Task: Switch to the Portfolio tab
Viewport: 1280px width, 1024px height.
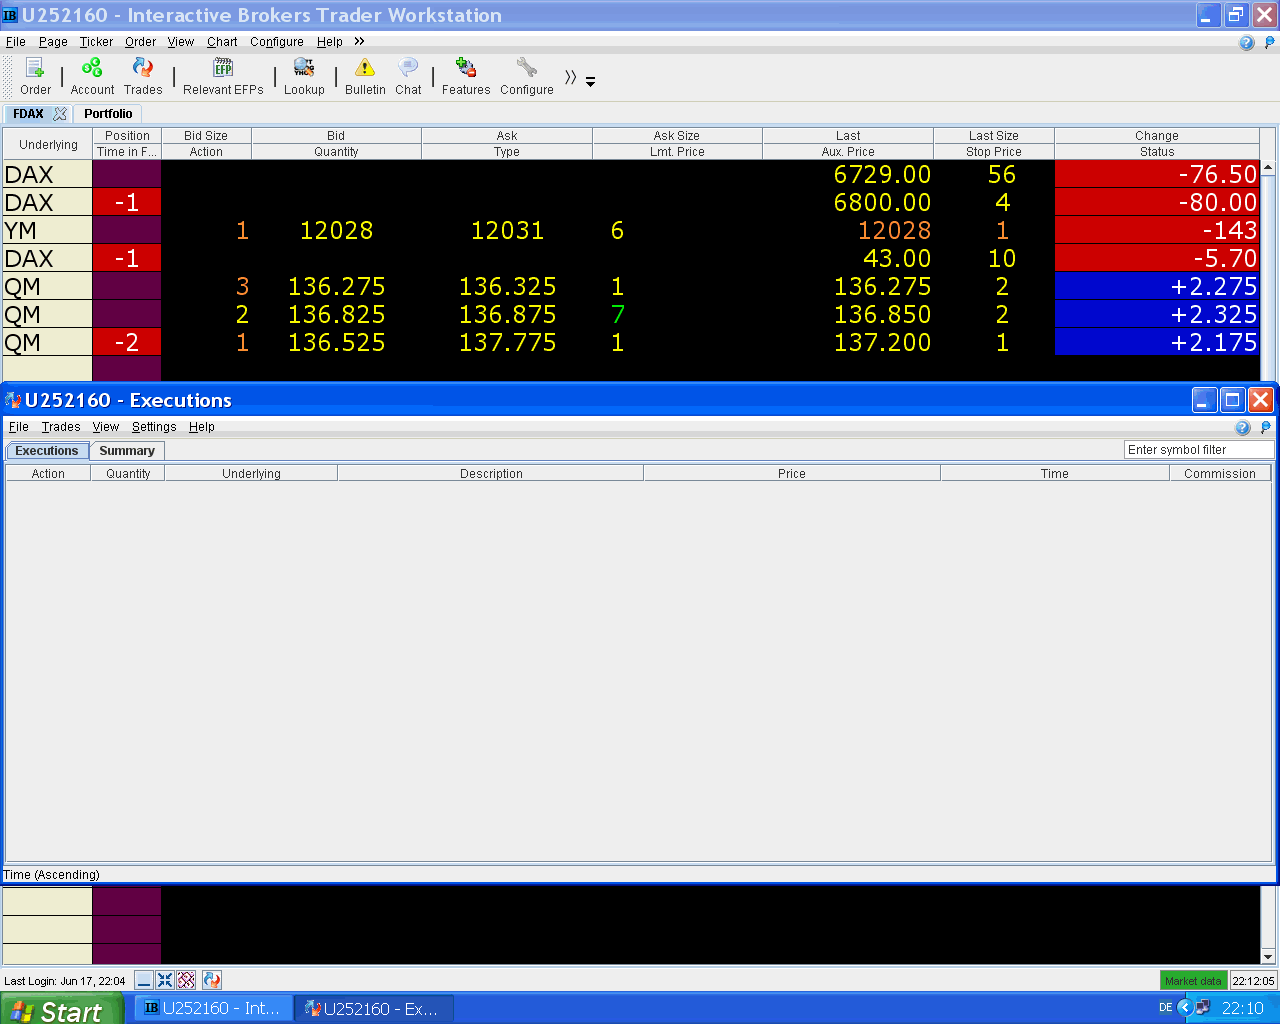Action: [108, 114]
